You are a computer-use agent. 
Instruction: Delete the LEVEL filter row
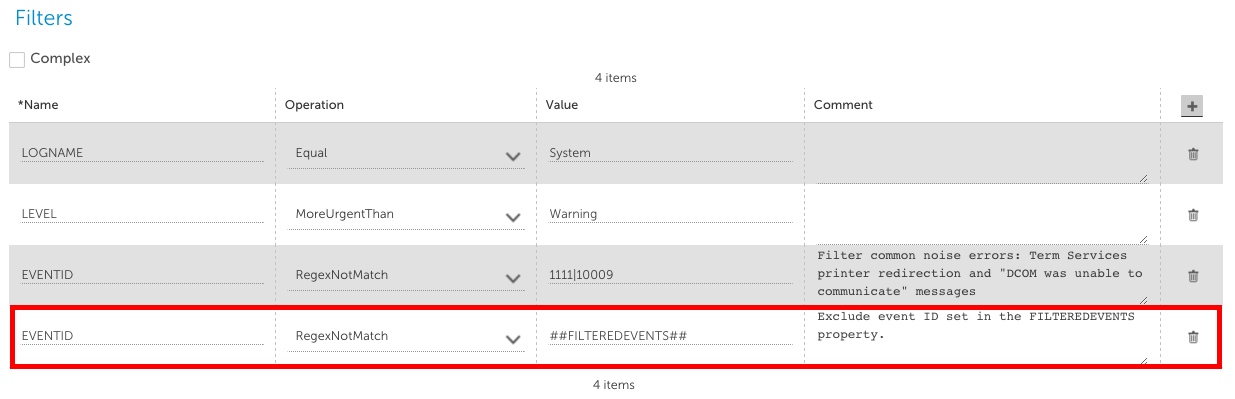[1192, 215]
